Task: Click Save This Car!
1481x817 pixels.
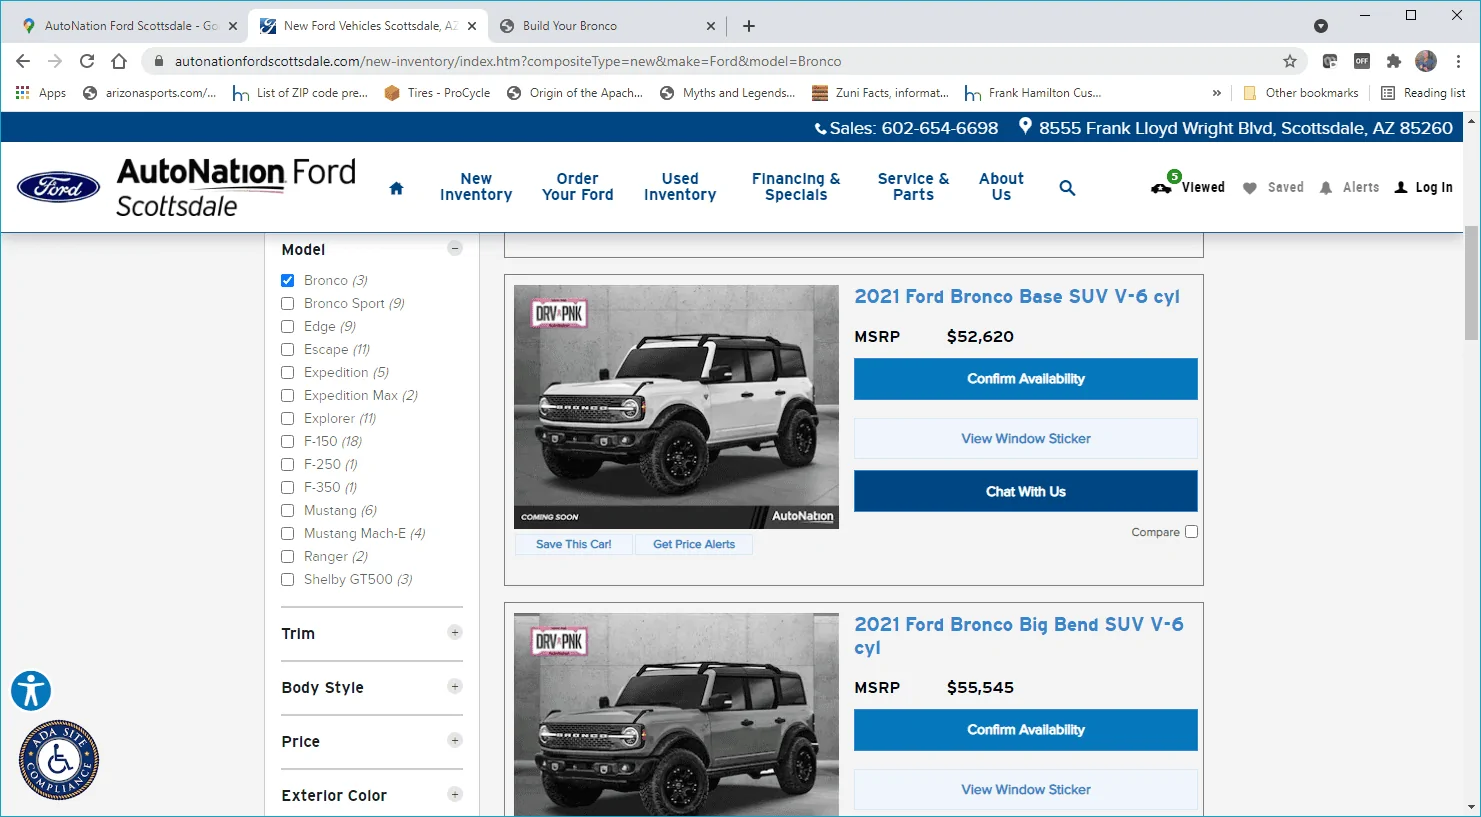Action: [x=574, y=544]
